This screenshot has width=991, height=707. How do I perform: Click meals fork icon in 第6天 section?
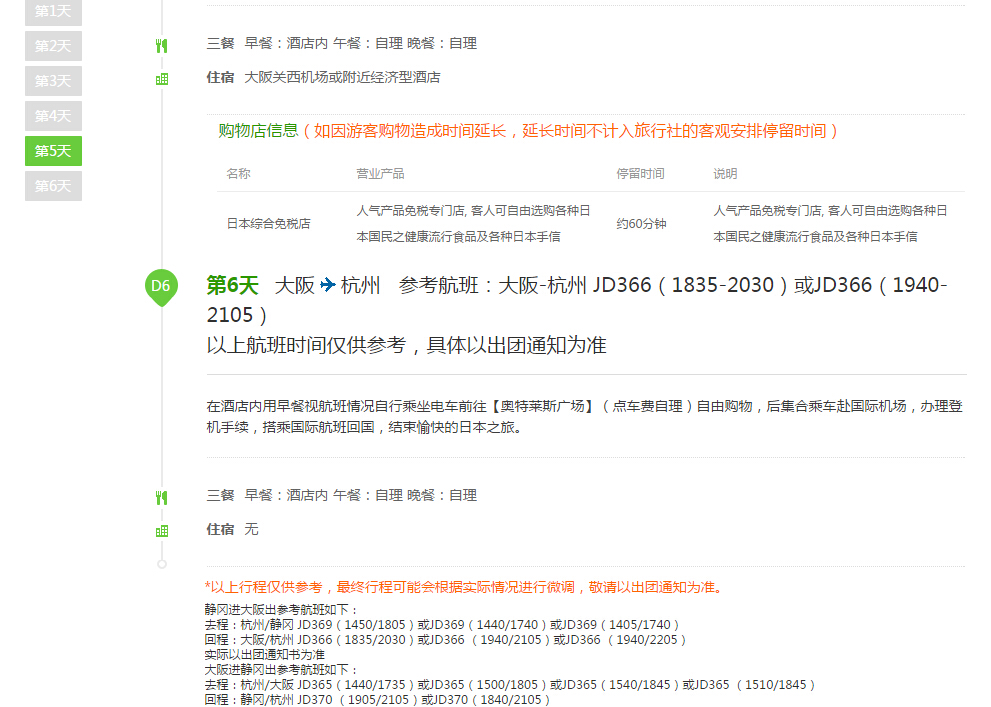tap(162, 497)
